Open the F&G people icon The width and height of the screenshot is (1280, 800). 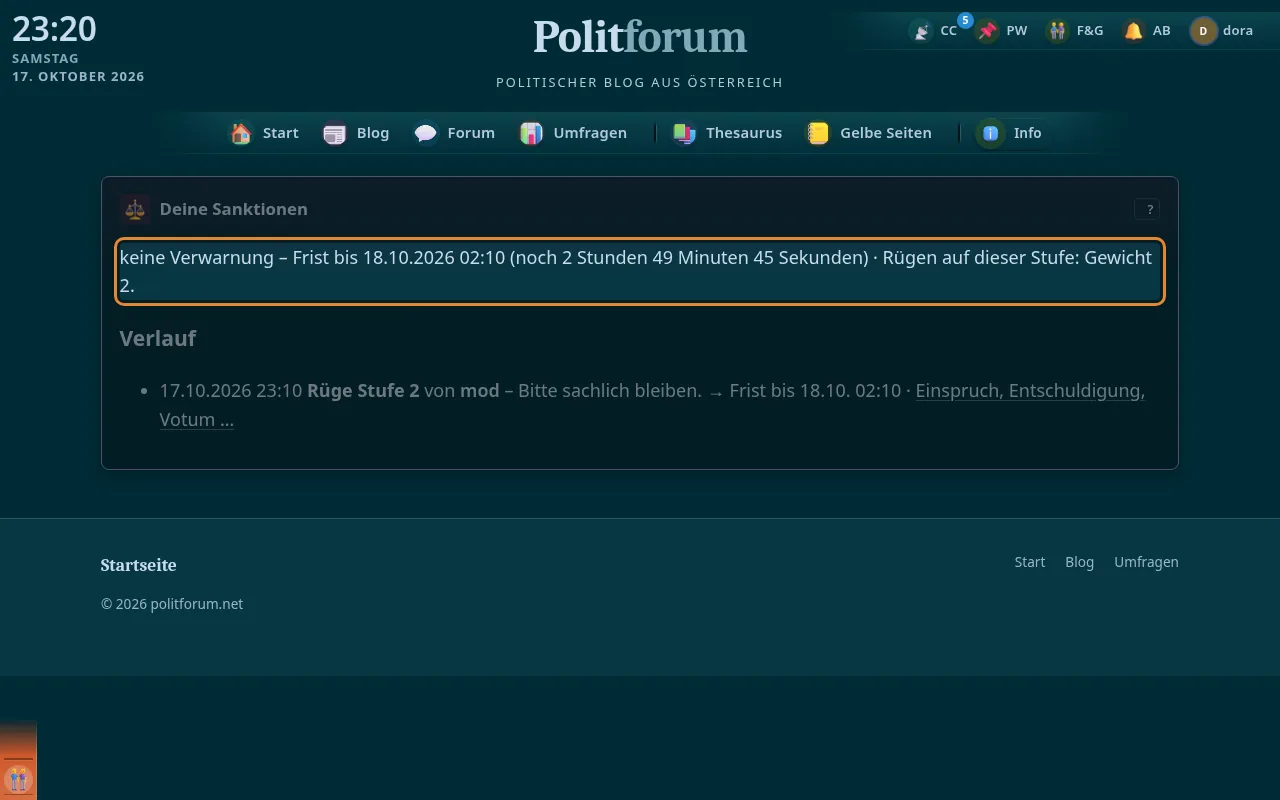coord(1057,31)
